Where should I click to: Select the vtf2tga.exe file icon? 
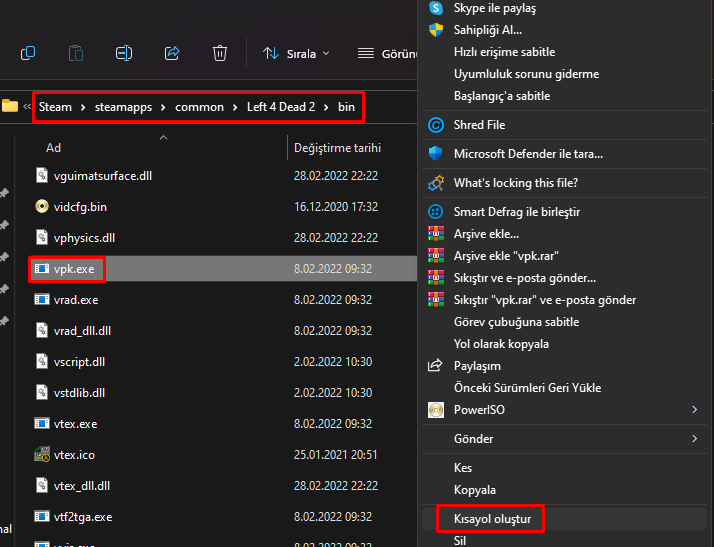click(42, 516)
